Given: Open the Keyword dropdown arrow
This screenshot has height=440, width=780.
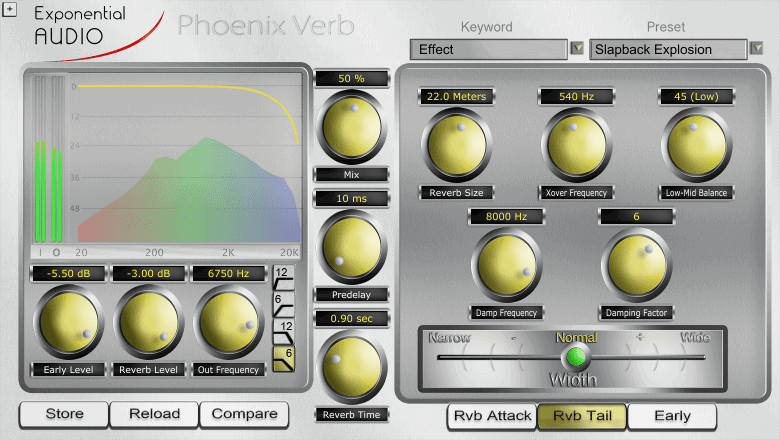Looking at the screenshot, I should (x=577, y=48).
